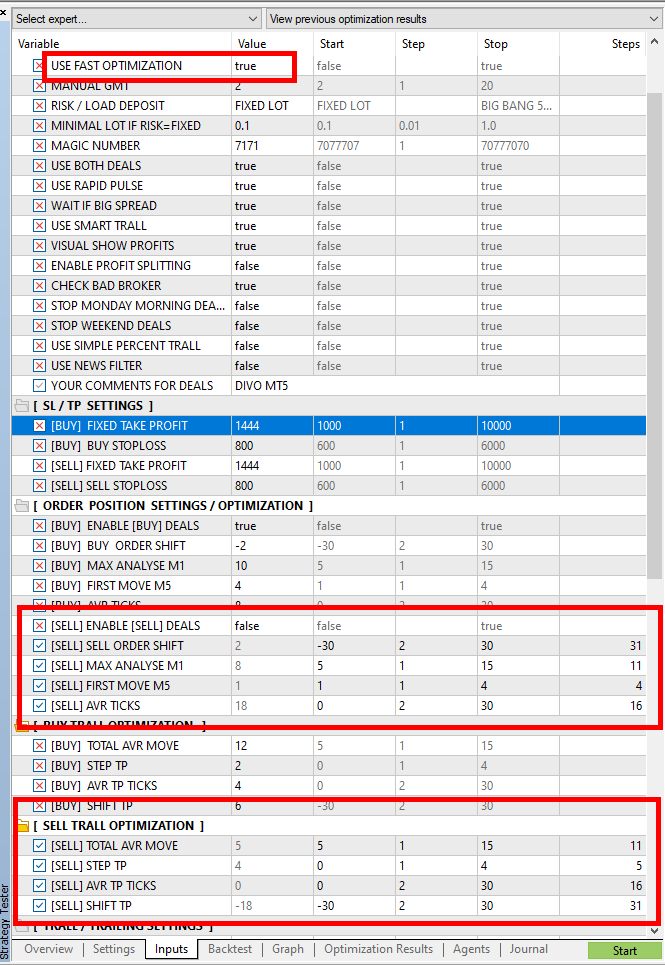This screenshot has height=965, width=665.
Task: Click the green Start button
Action: [624, 950]
